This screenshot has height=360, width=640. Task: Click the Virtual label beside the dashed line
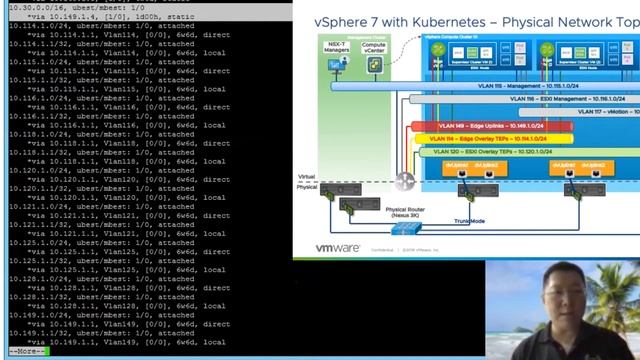click(x=307, y=177)
